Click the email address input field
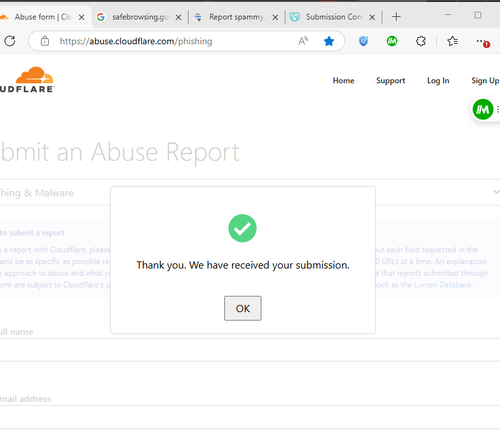Image resolution: width=500 pixels, height=437 pixels. tap(250, 417)
